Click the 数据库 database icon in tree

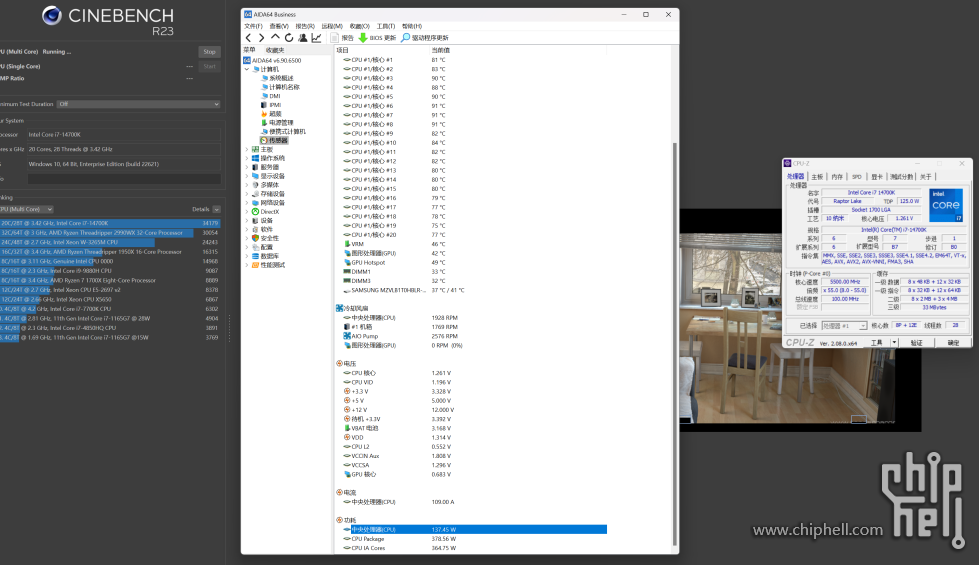click(255, 256)
